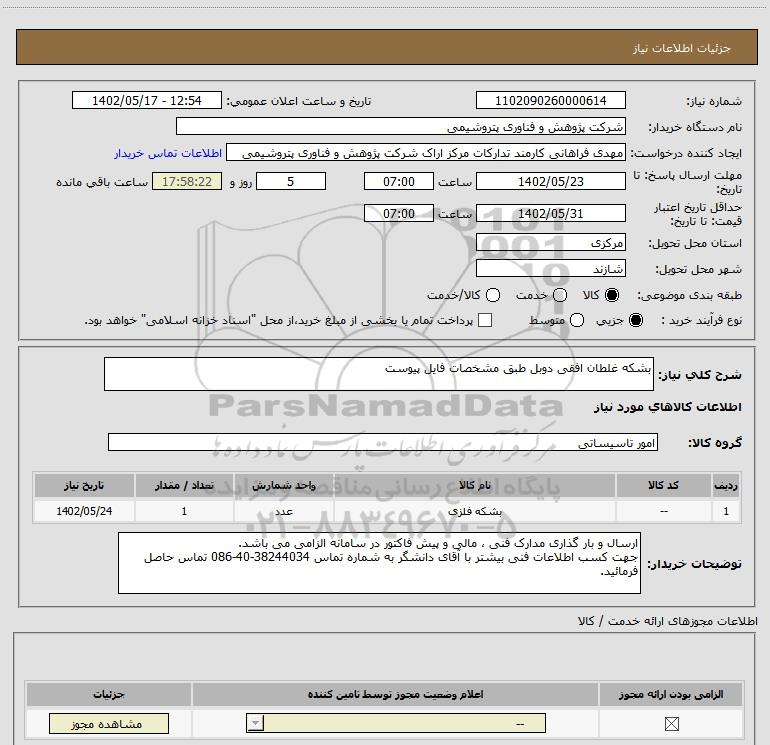Select the متوسط purchase type radio
This screenshot has height=745, width=770.
tap(577, 320)
